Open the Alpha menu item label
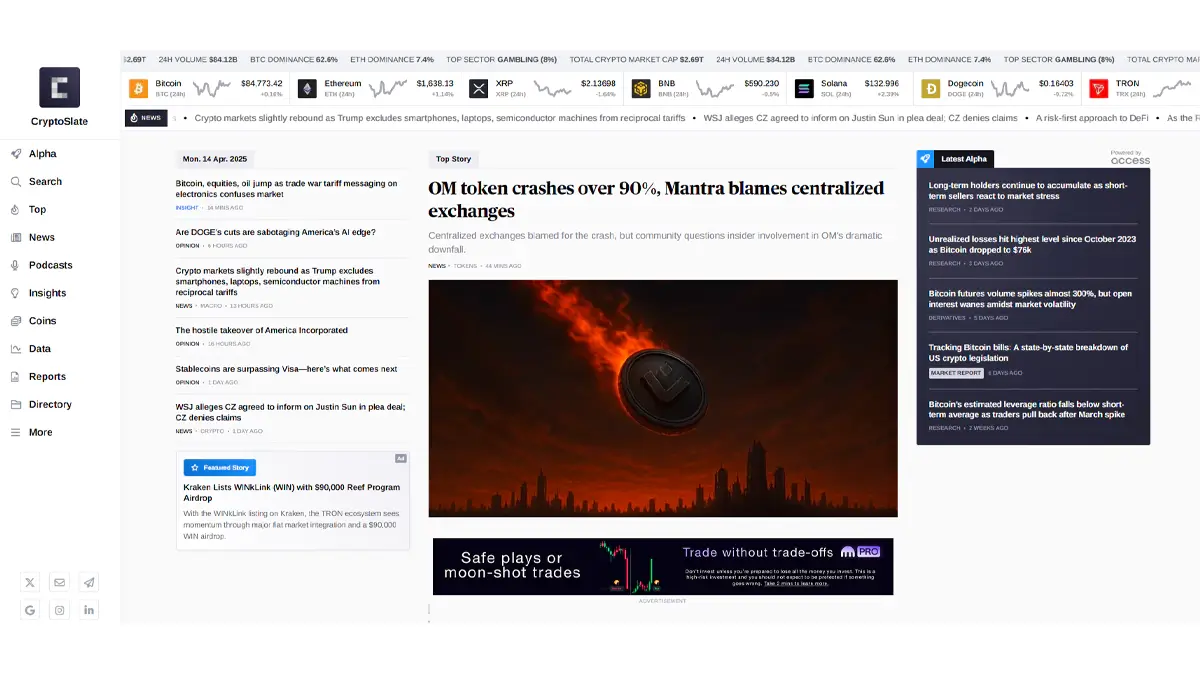Image resolution: width=1200 pixels, height=675 pixels. point(43,154)
